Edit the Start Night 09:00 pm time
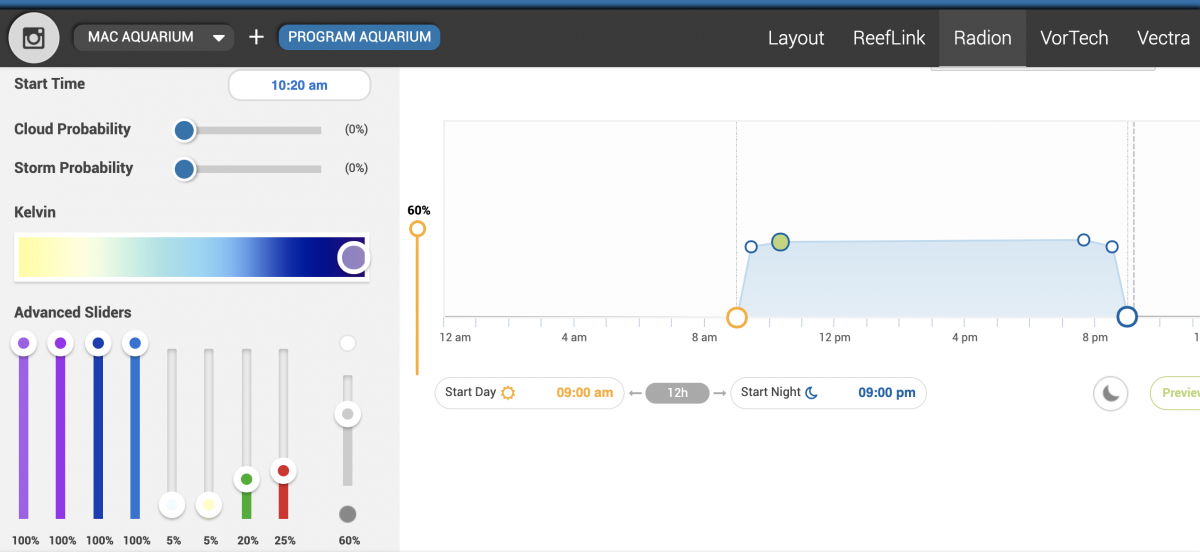Viewport: 1200px width, 552px height. pyautogui.click(x=887, y=393)
